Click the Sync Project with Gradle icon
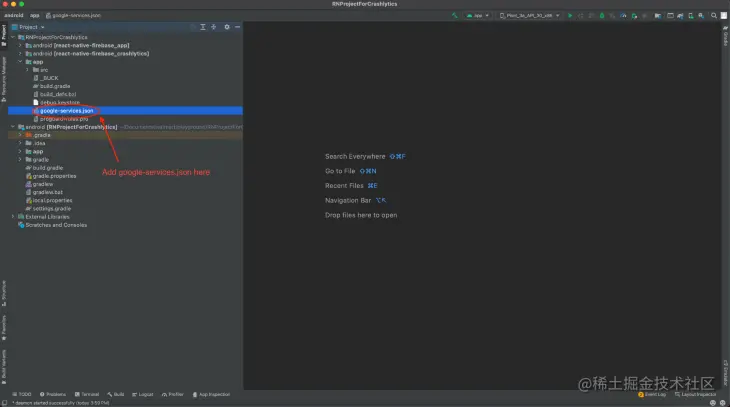Screen dimensions: 730x407 (680, 15)
